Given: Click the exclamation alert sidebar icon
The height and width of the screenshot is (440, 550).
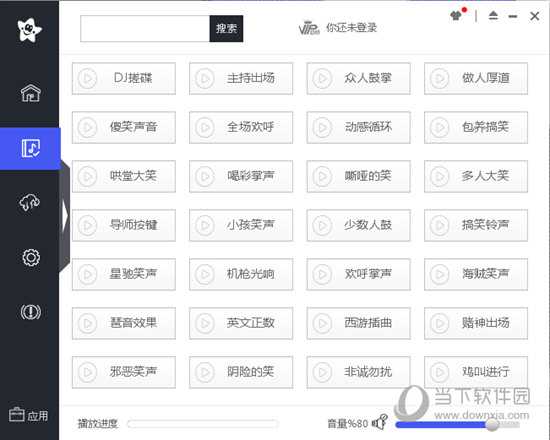Looking at the screenshot, I should 31,312.
